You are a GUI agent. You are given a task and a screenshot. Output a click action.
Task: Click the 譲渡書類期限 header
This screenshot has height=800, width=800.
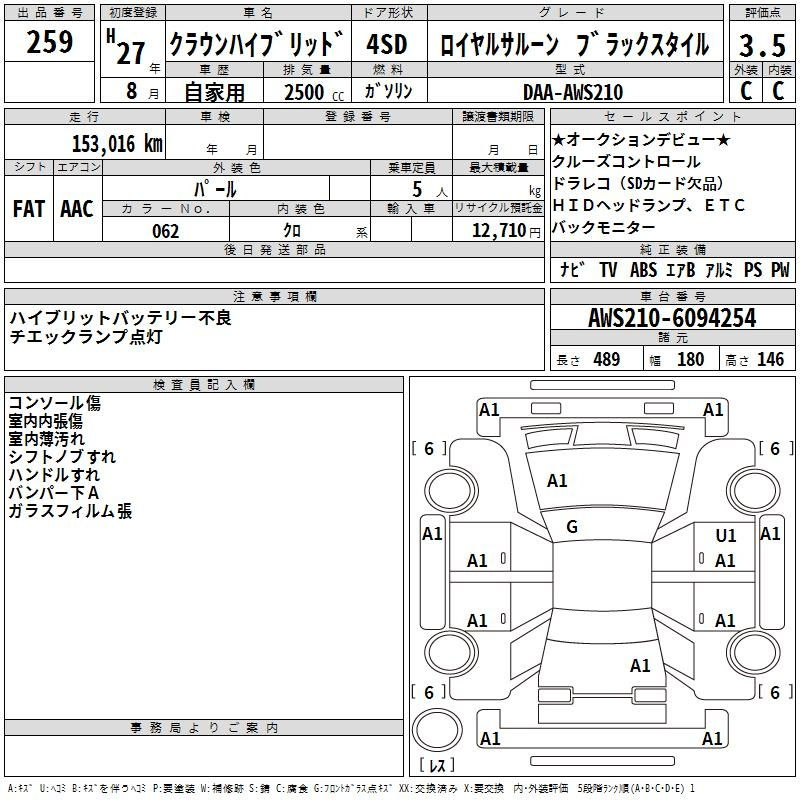click(498, 117)
